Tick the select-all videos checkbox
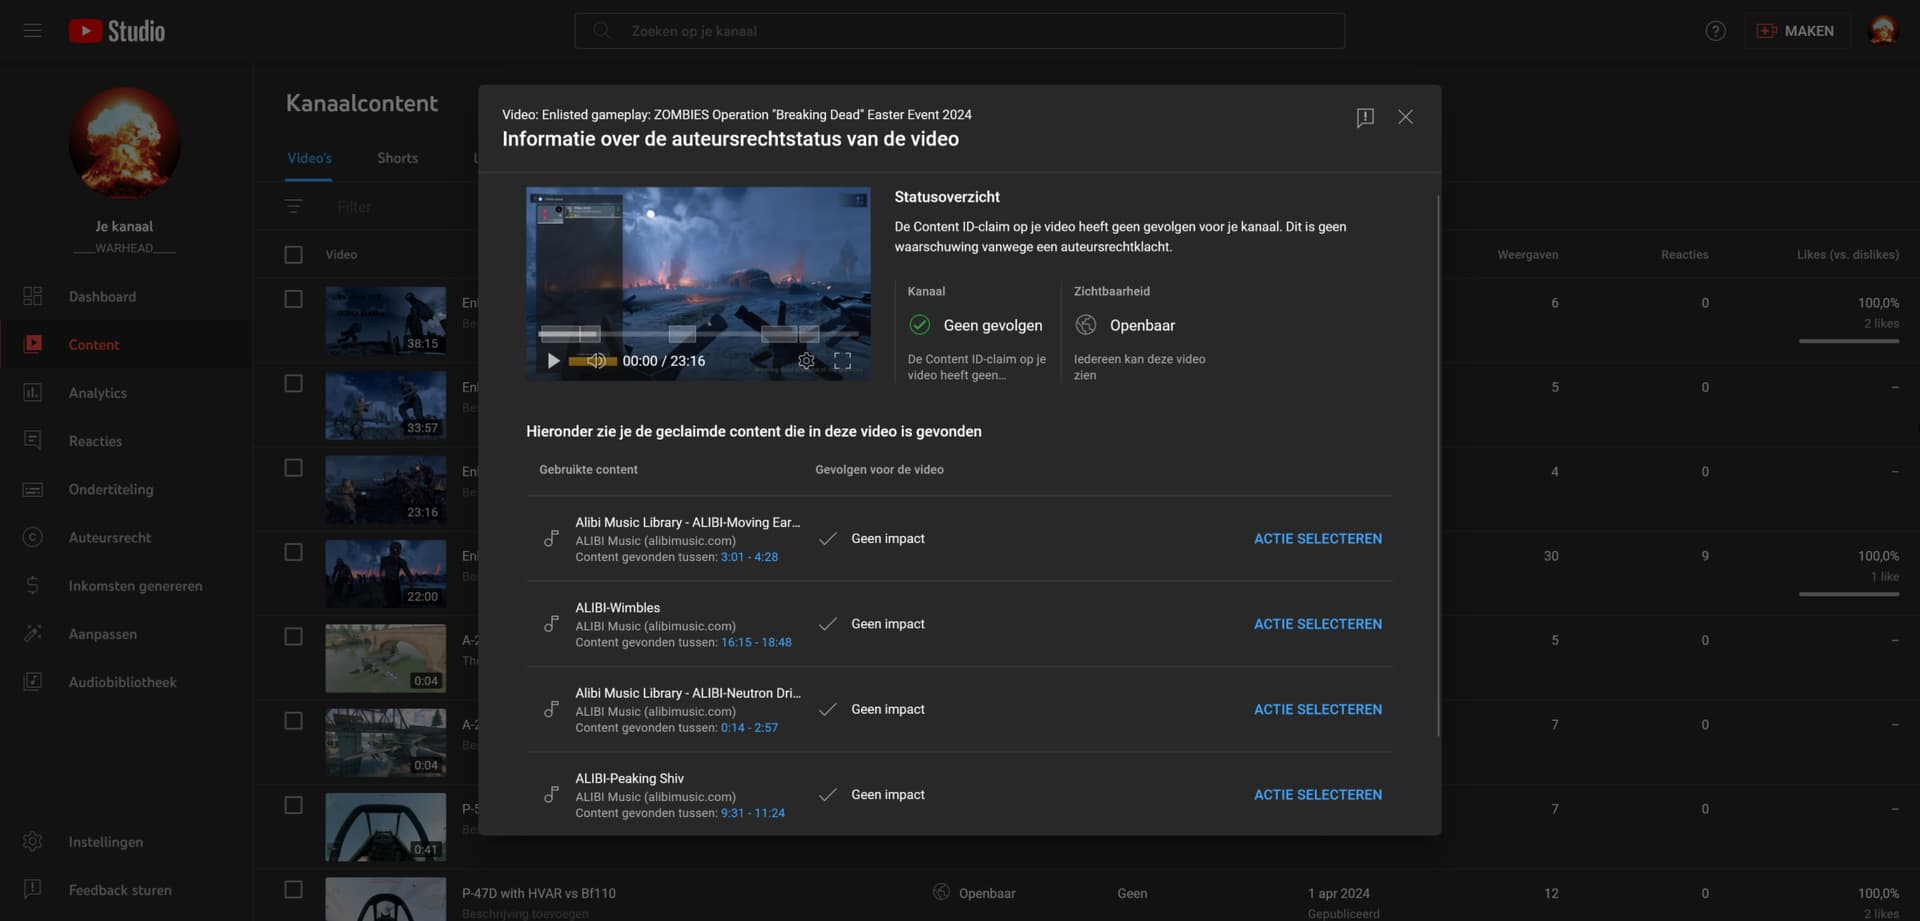 click(x=293, y=255)
